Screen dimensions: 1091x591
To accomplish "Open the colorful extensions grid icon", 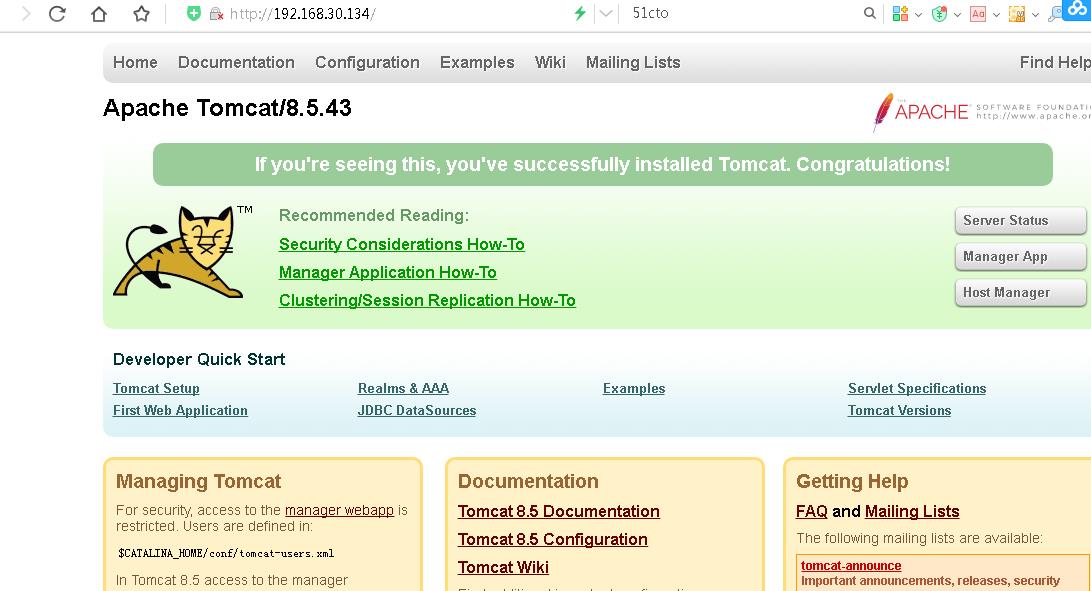I will [x=900, y=13].
